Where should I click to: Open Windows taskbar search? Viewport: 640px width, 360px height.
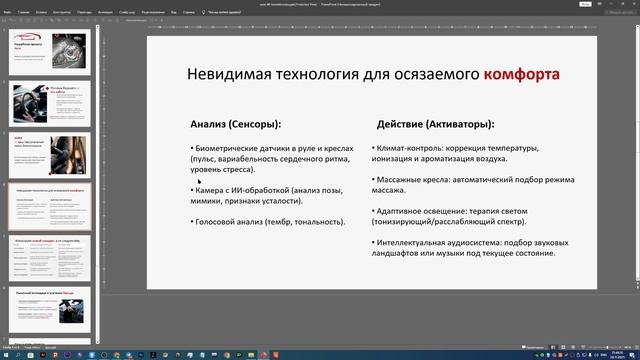tap(18, 356)
